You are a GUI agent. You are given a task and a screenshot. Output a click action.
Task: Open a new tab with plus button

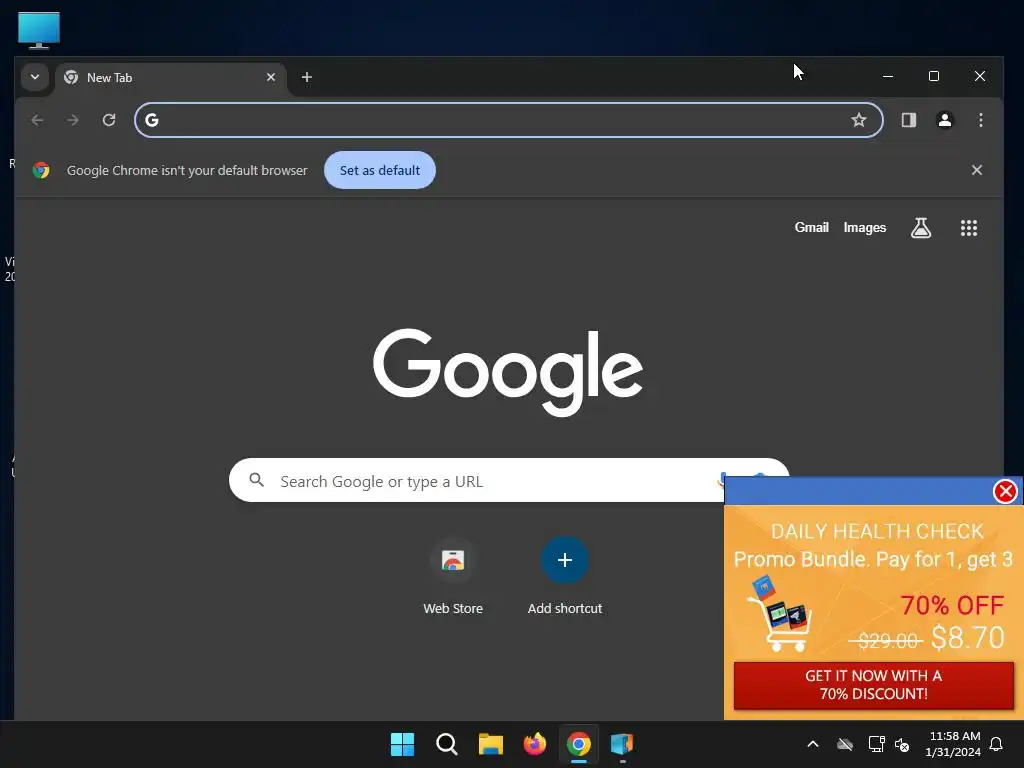click(306, 77)
